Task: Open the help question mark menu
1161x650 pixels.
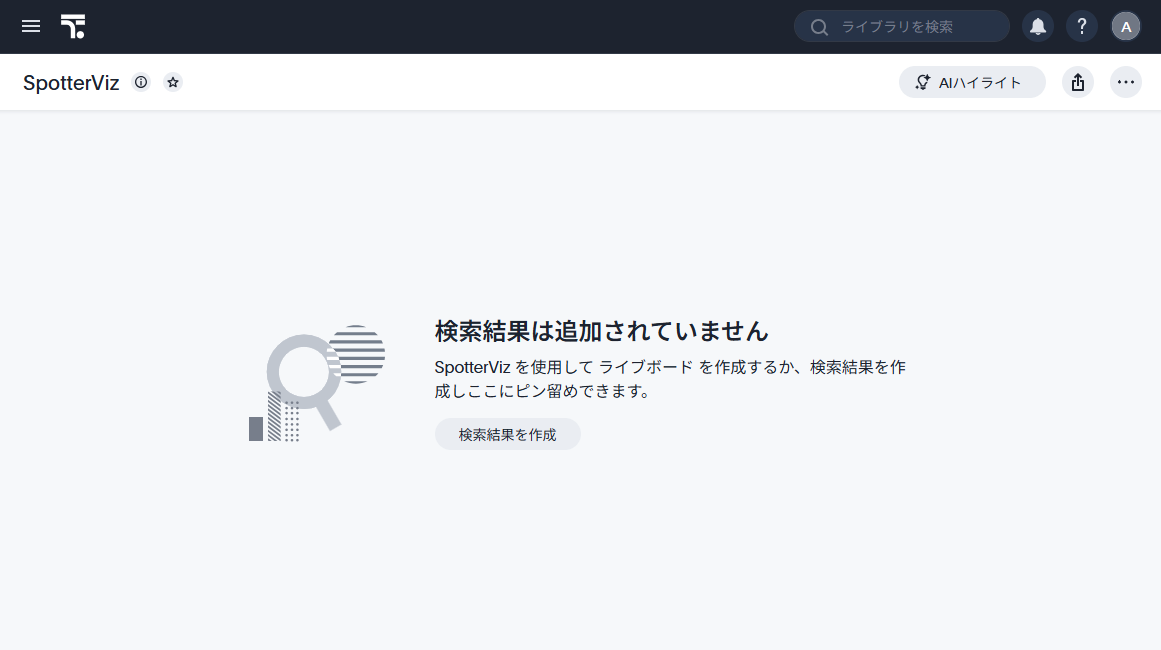Action: (x=1081, y=27)
